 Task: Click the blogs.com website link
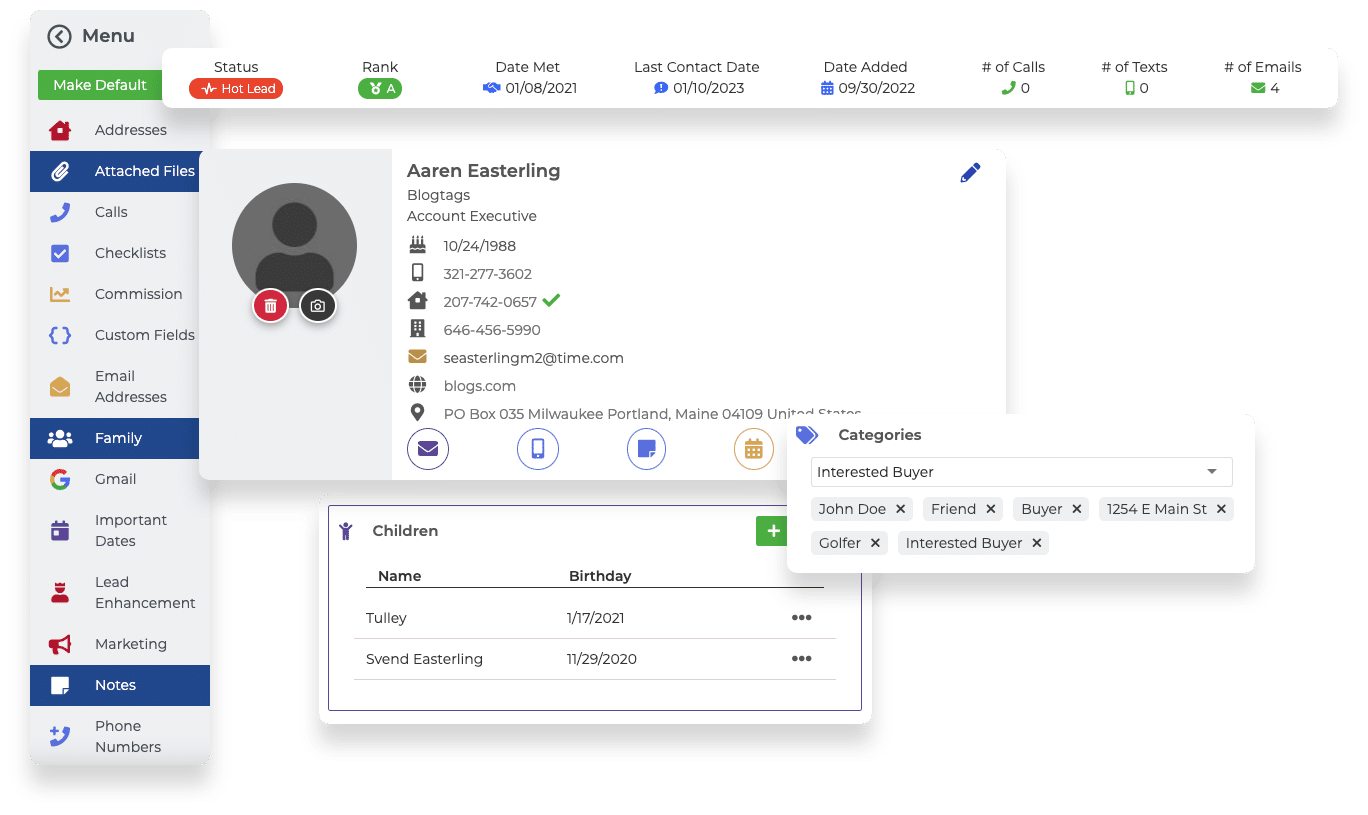coord(480,386)
